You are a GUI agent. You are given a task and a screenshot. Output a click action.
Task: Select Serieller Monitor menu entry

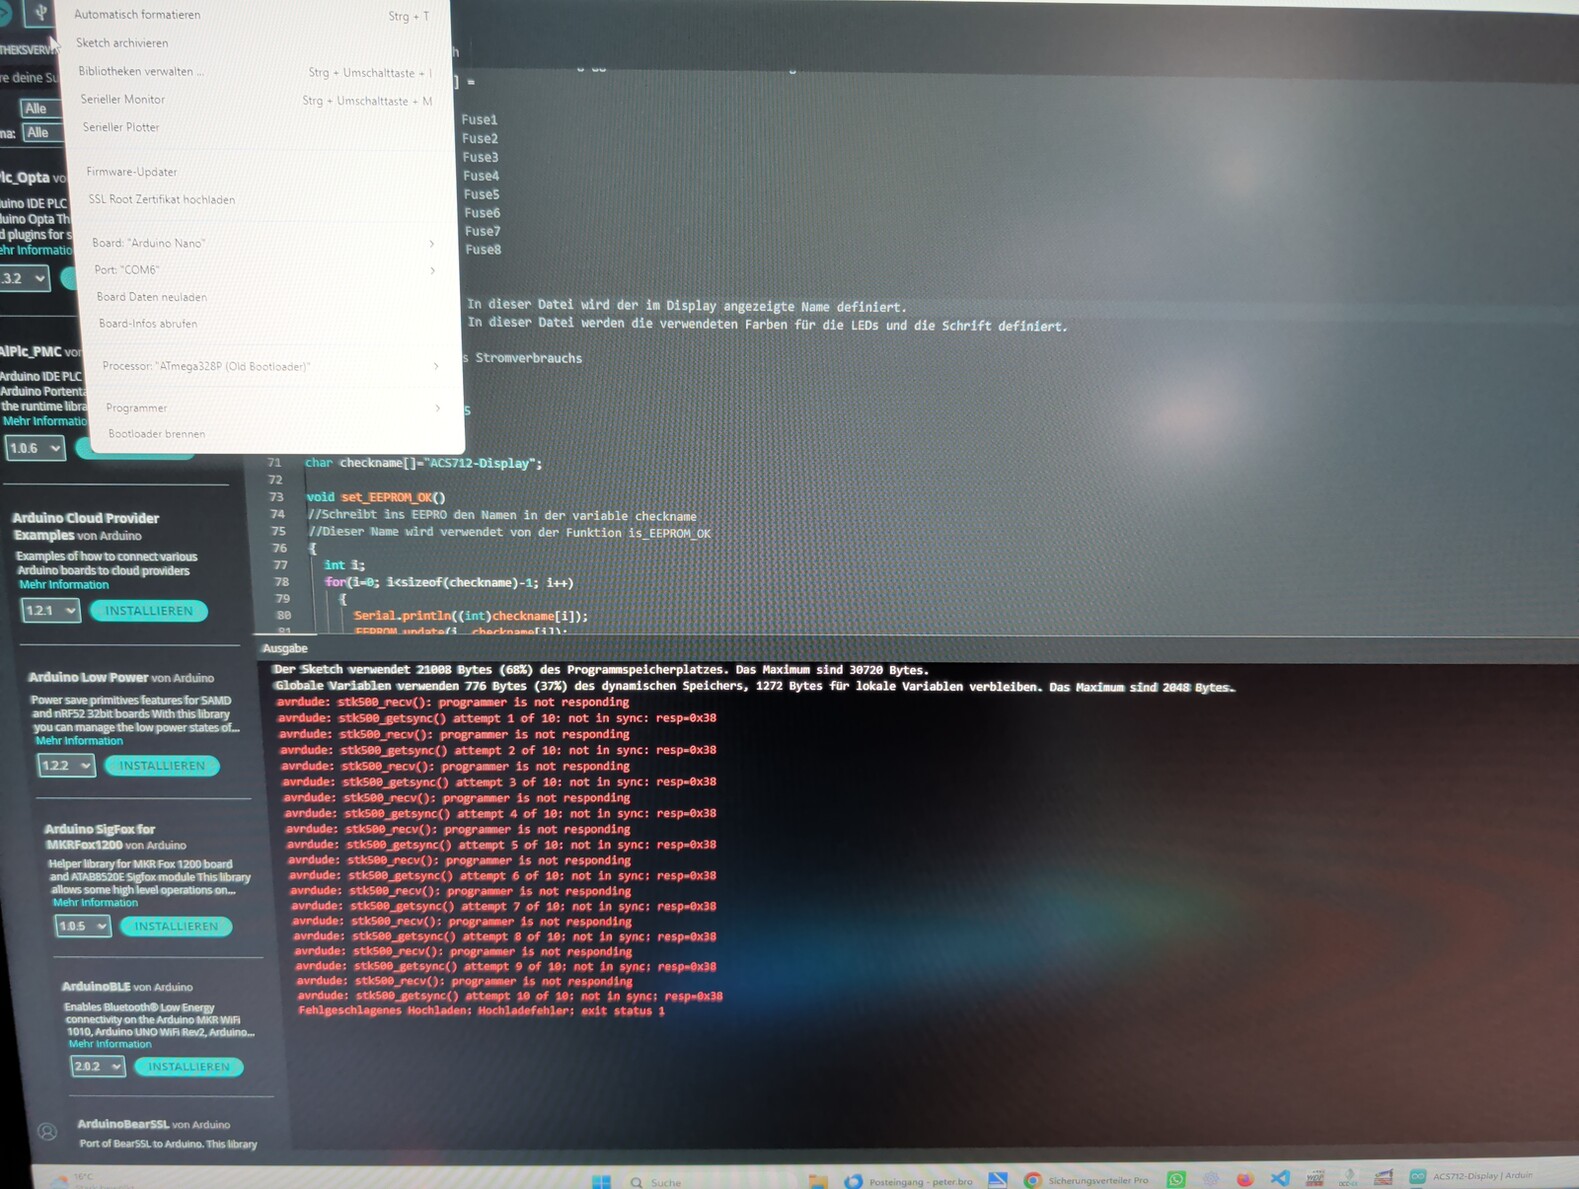tap(256, 100)
